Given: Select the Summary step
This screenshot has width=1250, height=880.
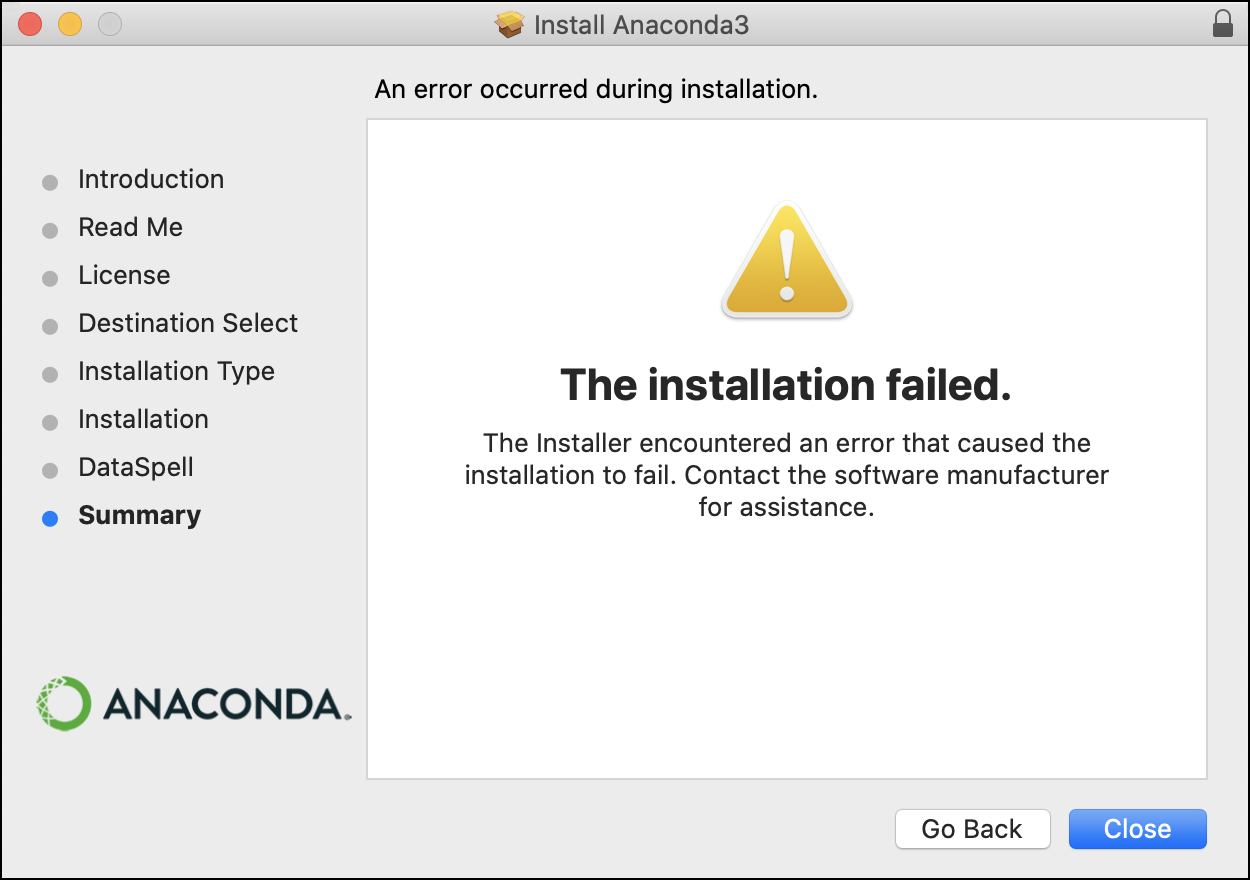Looking at the screenshot, I should pyautogui.click(x=140, y=515).
